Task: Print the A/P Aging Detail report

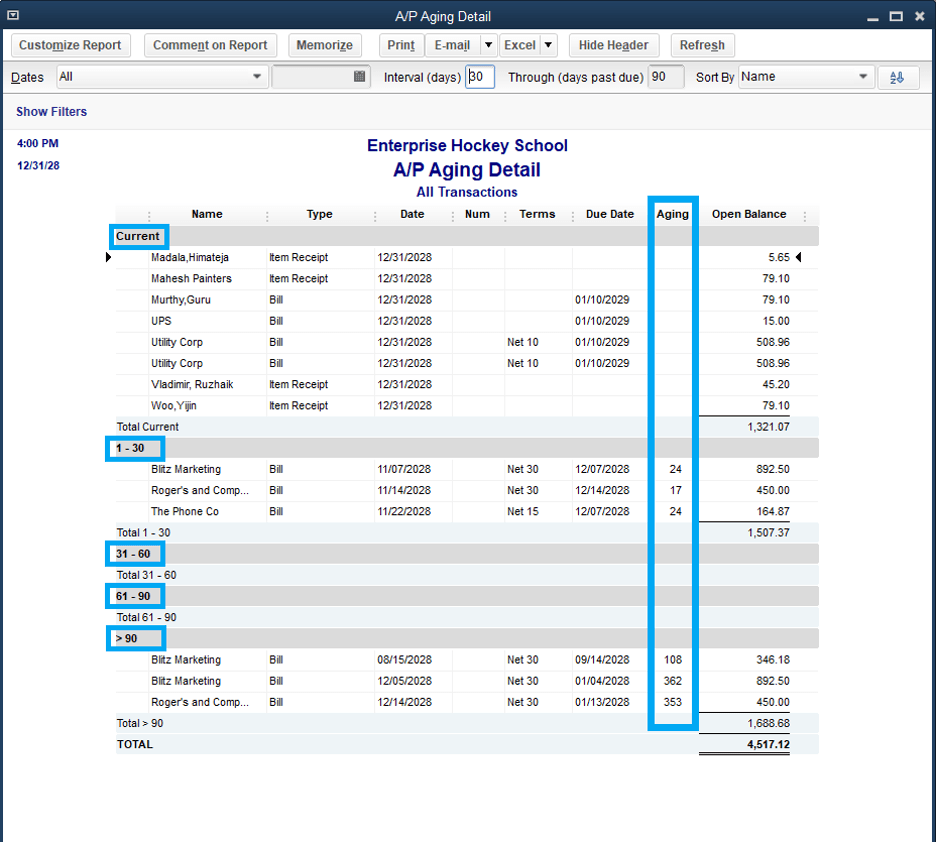Action: tap(400, 45)
